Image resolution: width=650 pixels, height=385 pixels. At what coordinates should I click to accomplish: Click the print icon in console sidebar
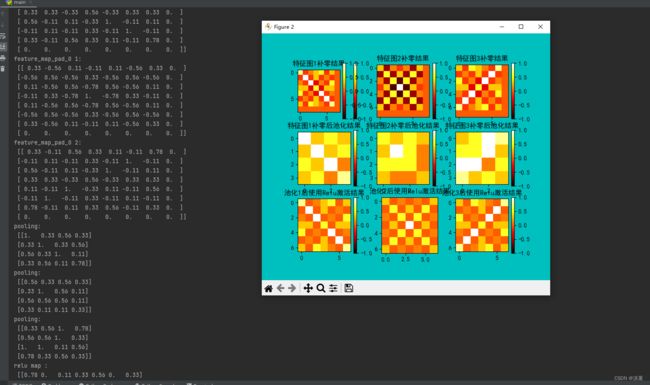pyautogui.click(x=3, y=58)
